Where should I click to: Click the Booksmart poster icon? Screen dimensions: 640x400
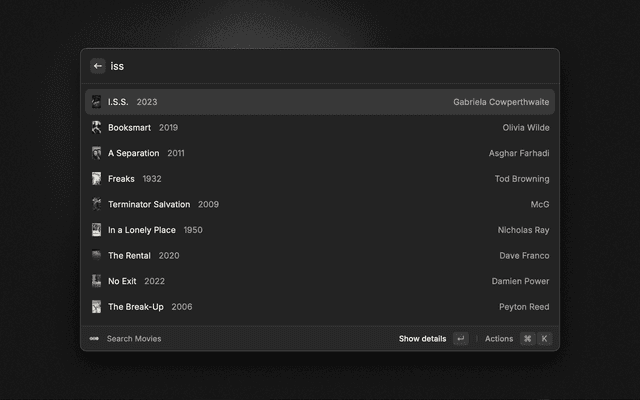96,128
